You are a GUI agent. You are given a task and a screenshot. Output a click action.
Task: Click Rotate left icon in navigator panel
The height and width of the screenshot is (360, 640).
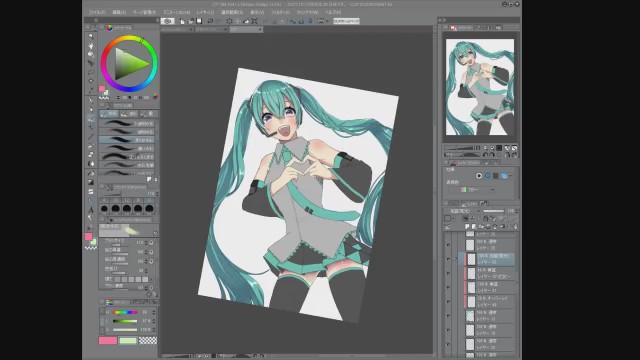[485, 155]
